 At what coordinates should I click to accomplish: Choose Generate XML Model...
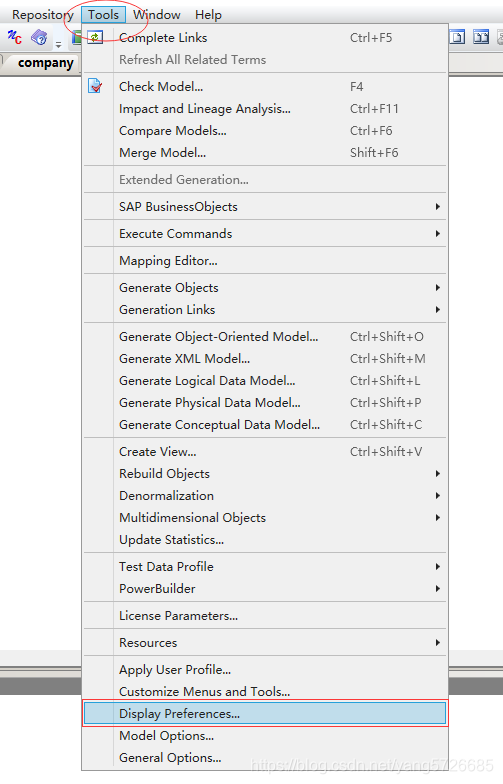point(265,358)
